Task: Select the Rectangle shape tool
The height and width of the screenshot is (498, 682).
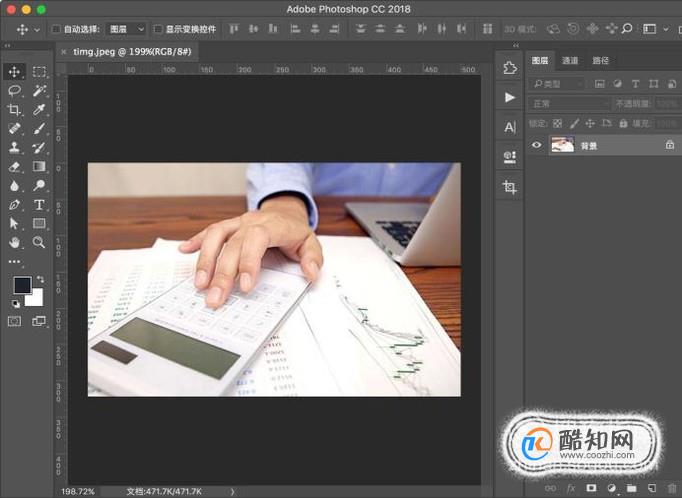Action: 39,224
